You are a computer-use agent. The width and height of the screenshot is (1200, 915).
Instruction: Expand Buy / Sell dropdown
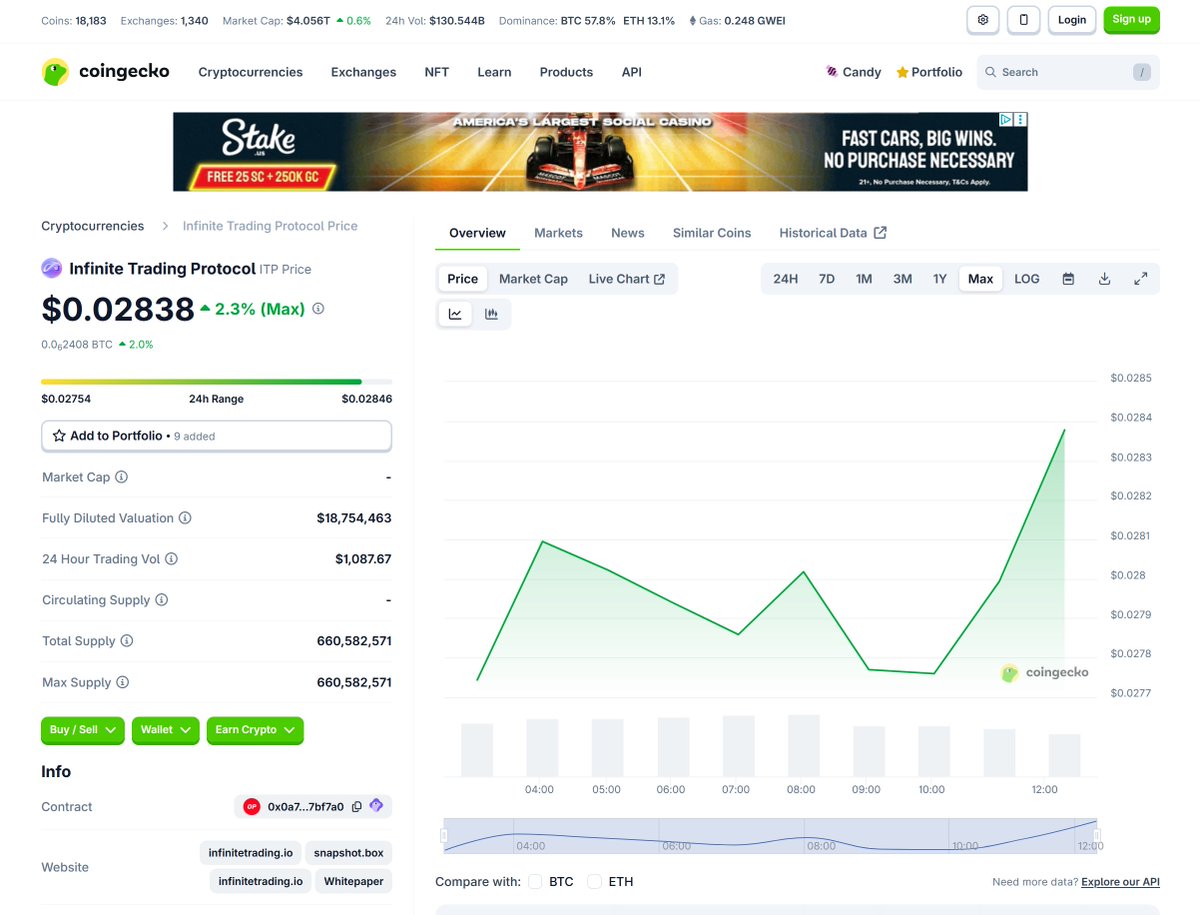[x=82, y=730]
